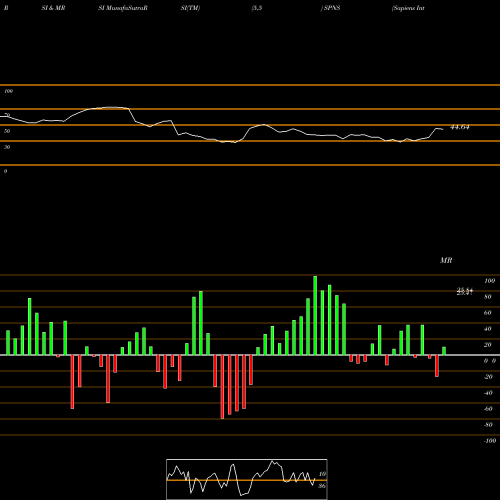
Task: Click the SPNS ticker text in the header
Action: pos(332,8)
